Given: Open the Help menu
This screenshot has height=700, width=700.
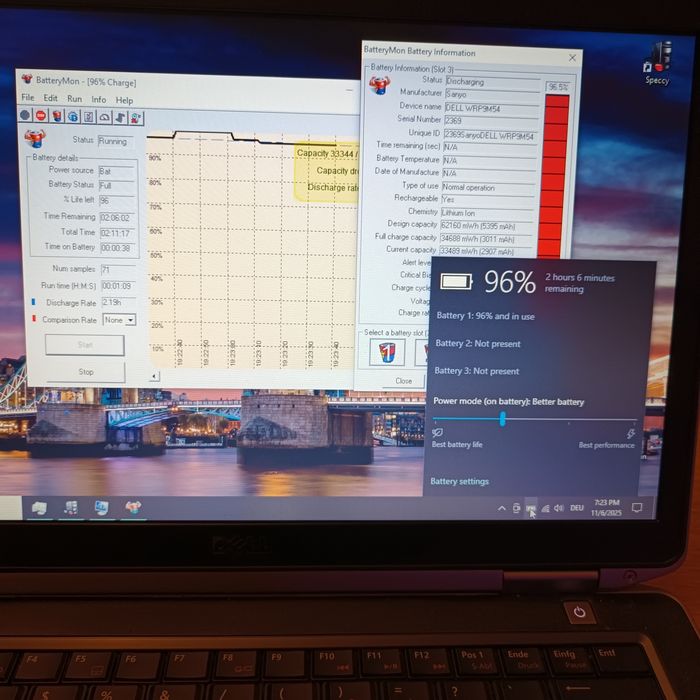Looking at the screenshot, I should coord(124,100).
